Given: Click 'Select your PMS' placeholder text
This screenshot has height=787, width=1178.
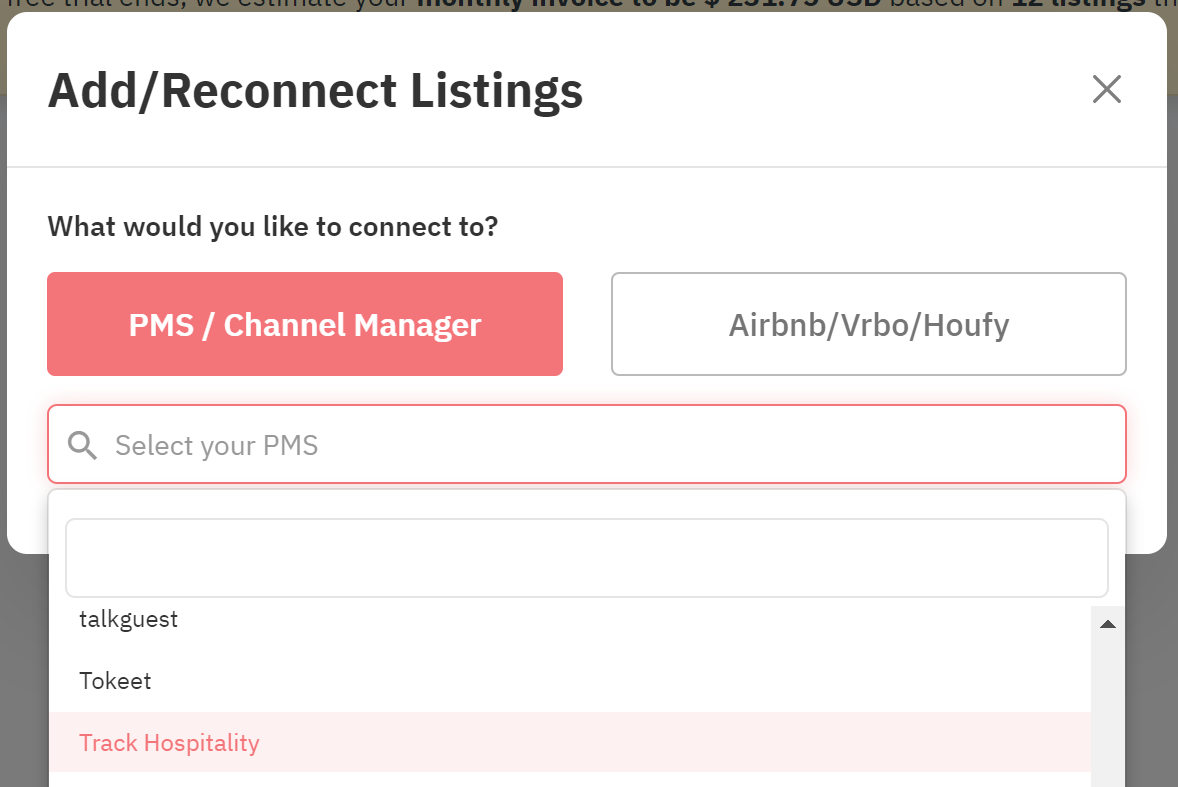Looking at the screenshot, I should click(x=216, y=445).
